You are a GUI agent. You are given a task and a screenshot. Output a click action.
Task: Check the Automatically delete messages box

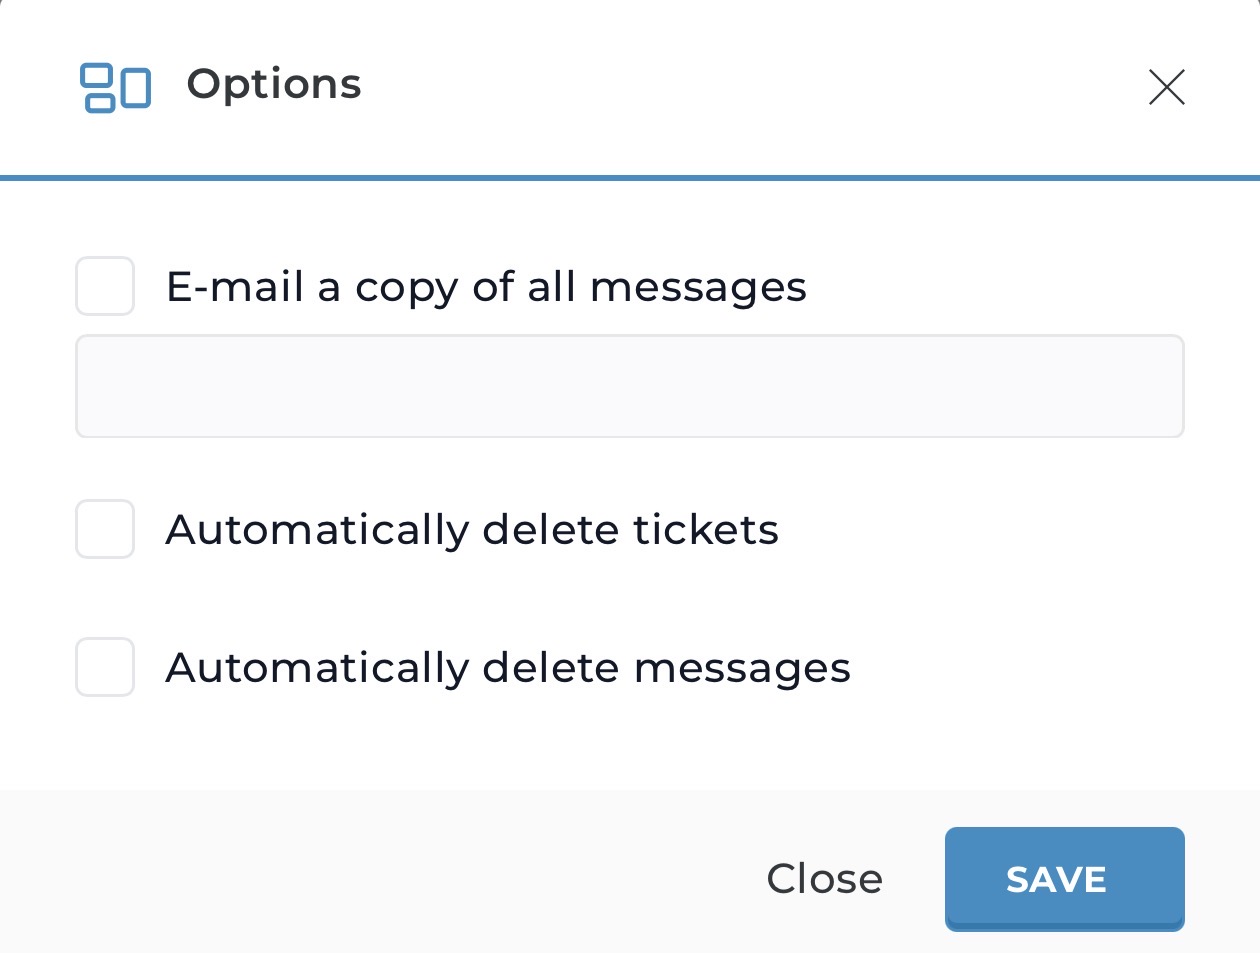tap(105, 667)
